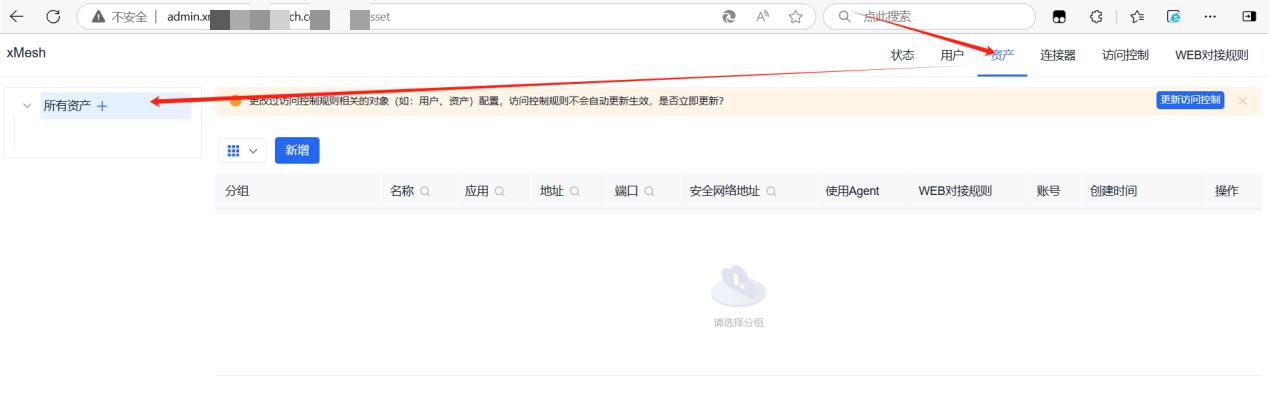Click search icon in 安全网络地址 column header

tap(771, 191)
